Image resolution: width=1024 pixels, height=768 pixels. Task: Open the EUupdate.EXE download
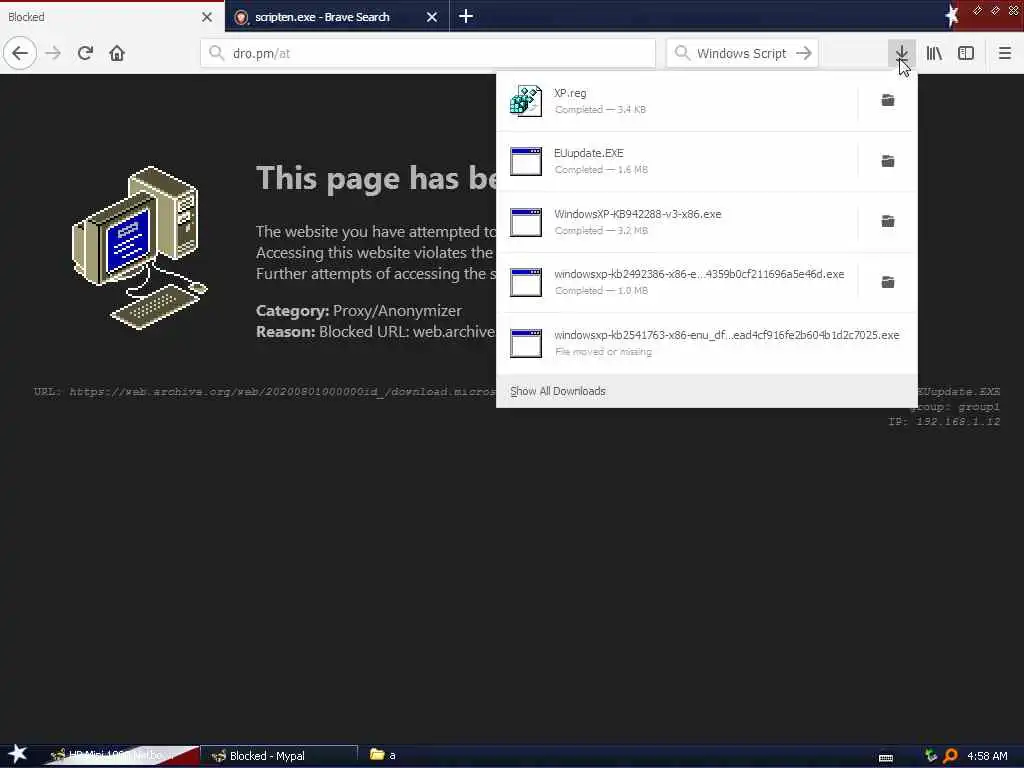point(676,161)
